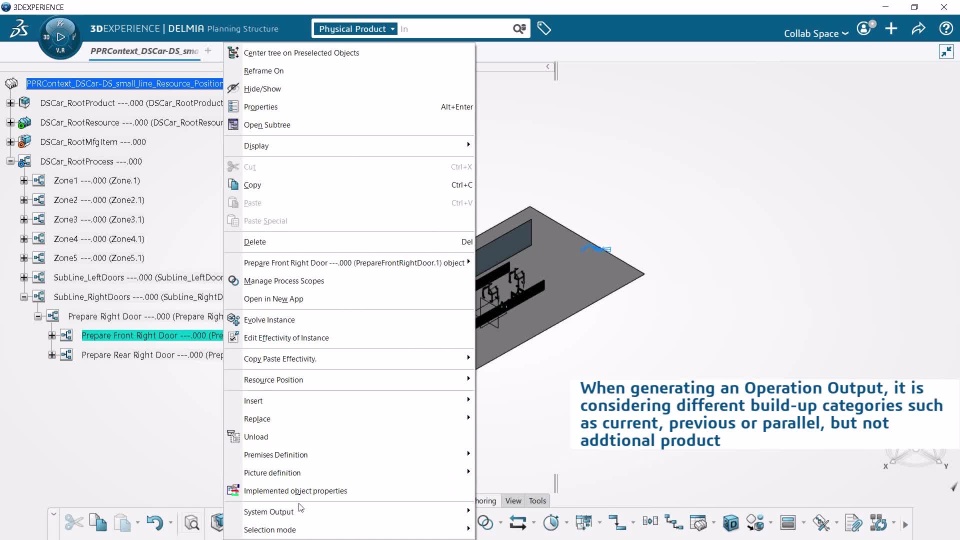
Task: Click the DSCar_RootMfgItem node icon
Action: pos(24,142)
